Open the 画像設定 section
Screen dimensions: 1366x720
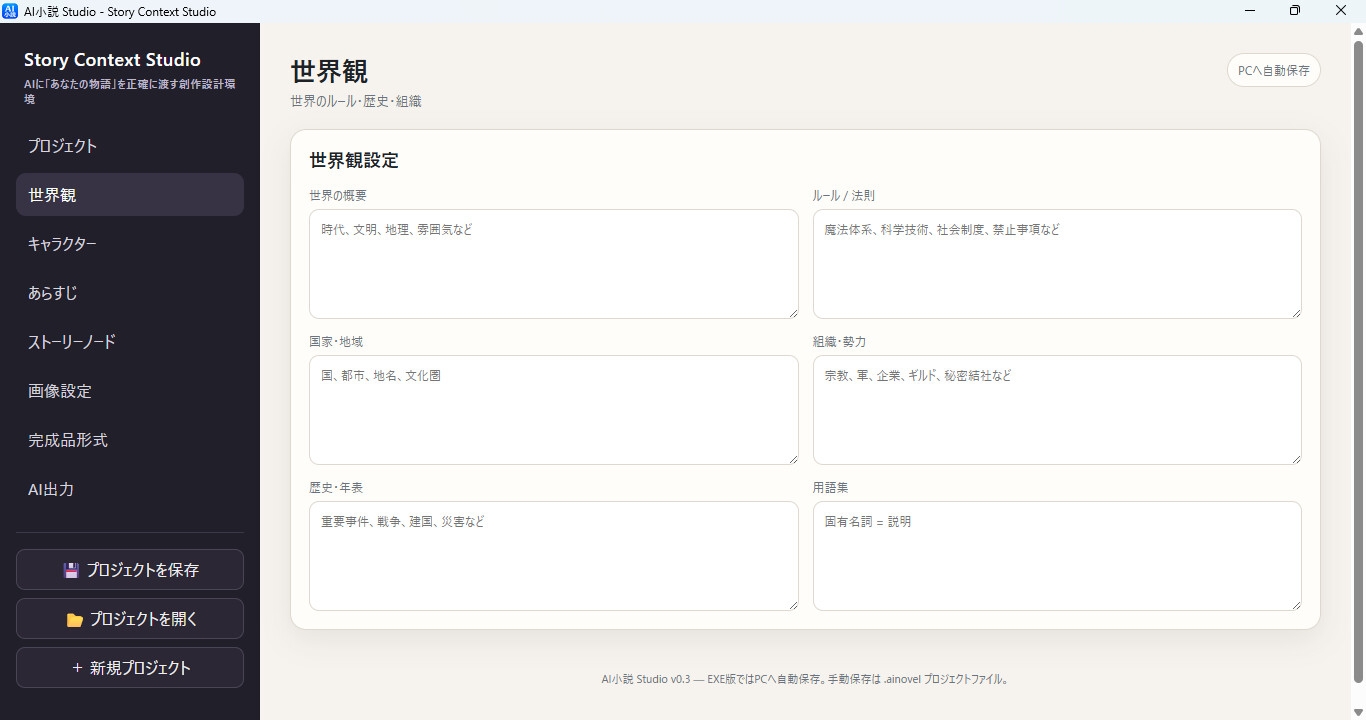pyautogui.click(x=130, y=391)
